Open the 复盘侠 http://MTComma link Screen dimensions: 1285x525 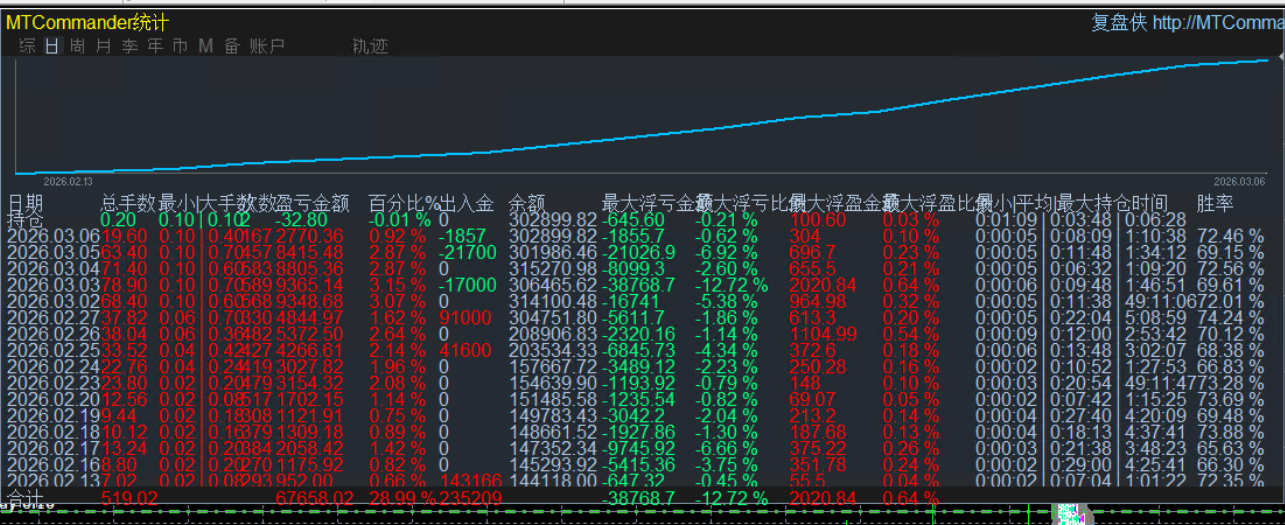pyautogui.click(x=1187, y=22)
